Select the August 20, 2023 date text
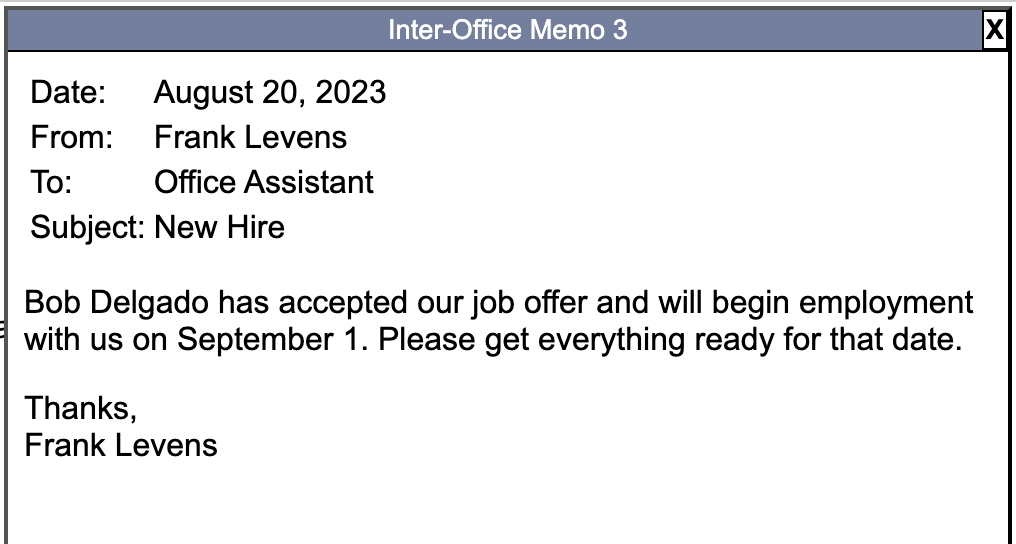This screenshot has width=1016, height=544. click(270, 92)
